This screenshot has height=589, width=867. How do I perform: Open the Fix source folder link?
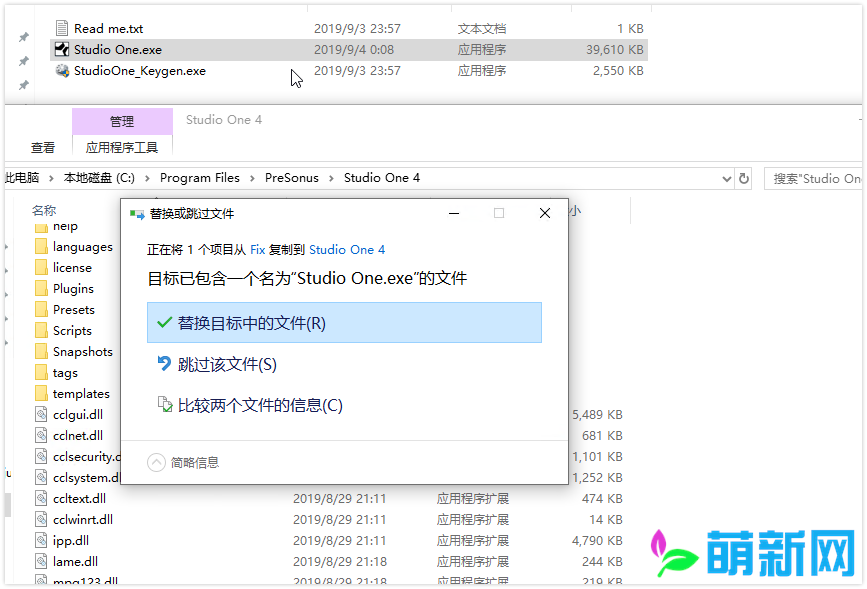click(x=258, y=249)
